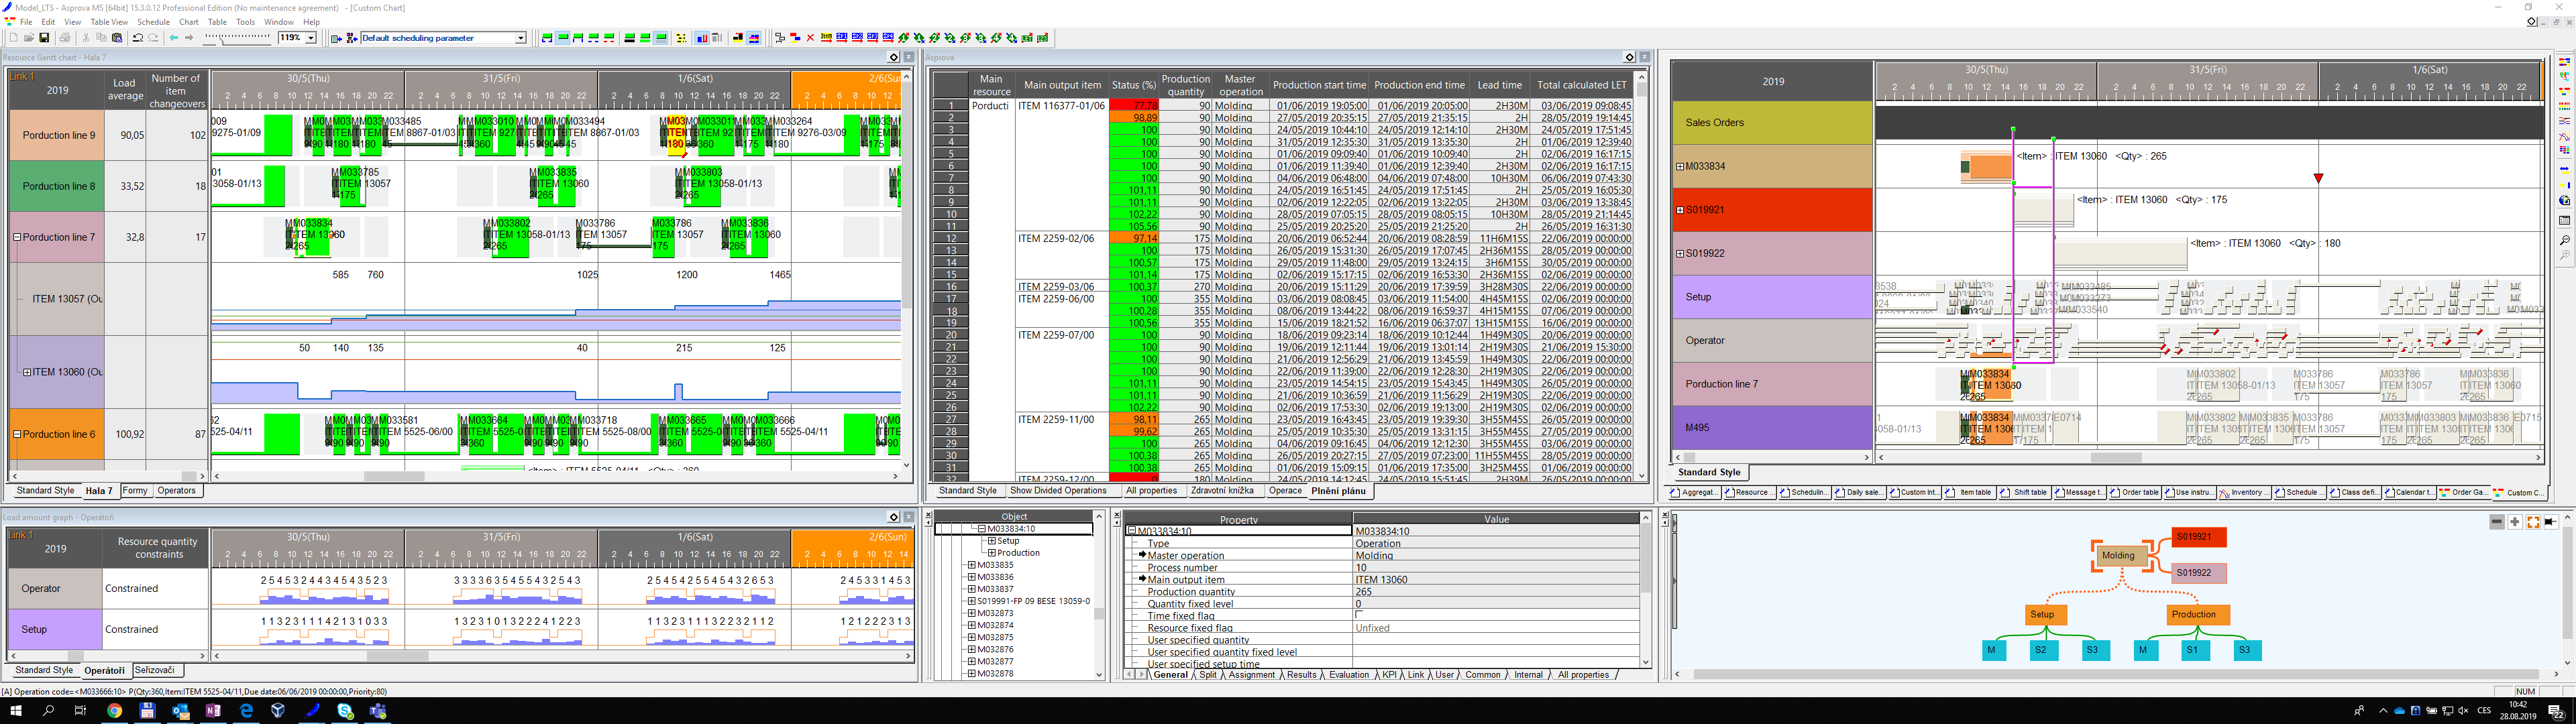Select the Formy tab

click(135, 491)
